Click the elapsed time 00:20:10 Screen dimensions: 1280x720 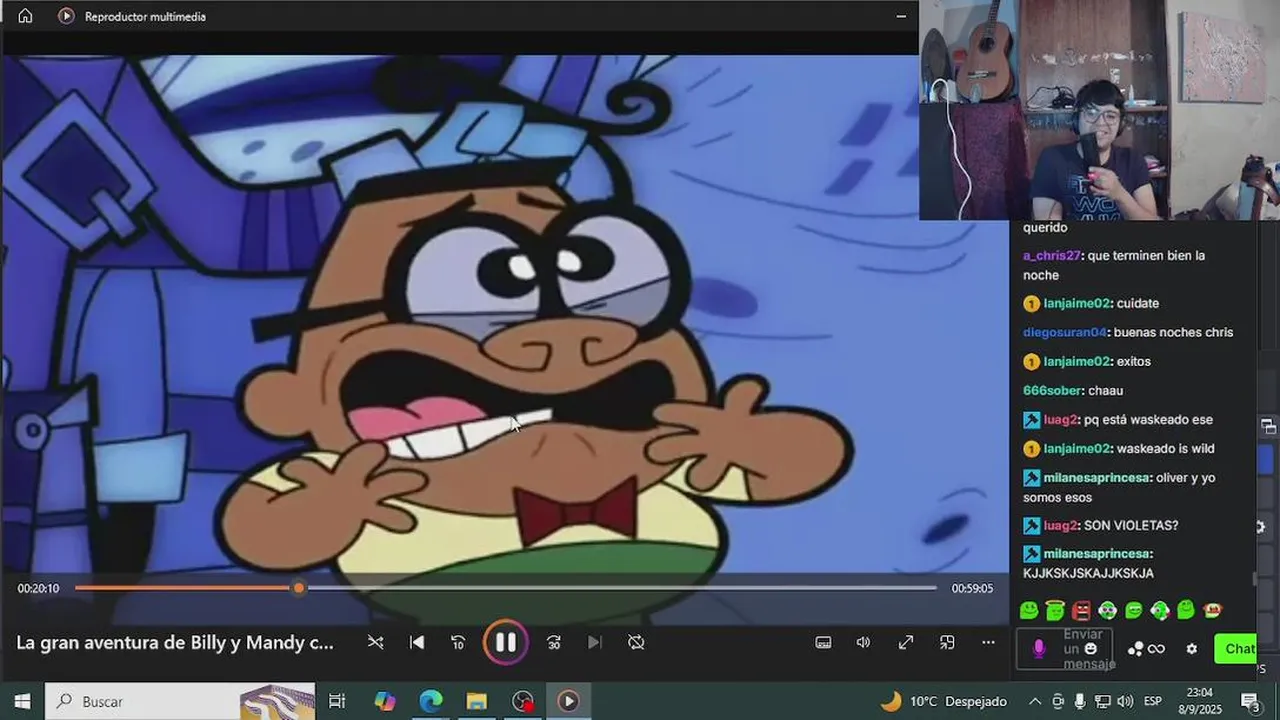38,588
